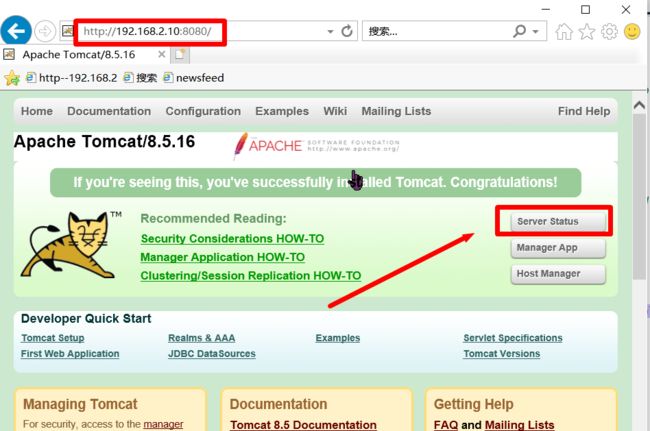The width and height of the screenshot is (650, 431).
Task: Click the Apache Software Foundation logo
Action: click(316, 145)
